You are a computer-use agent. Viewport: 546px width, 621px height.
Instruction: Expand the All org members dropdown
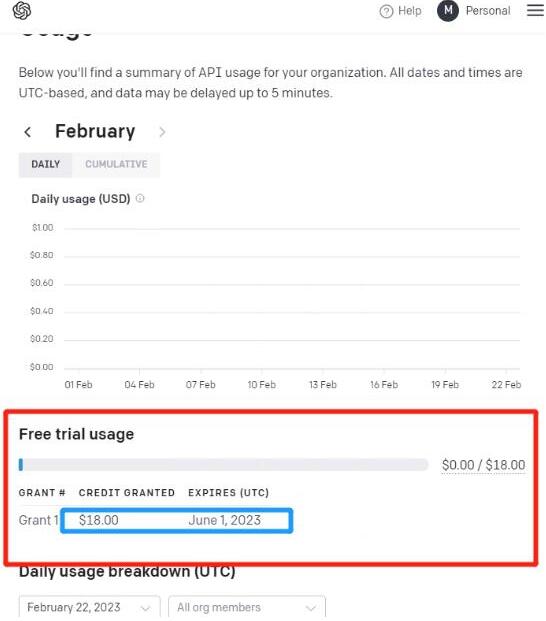pyautogui.click(x=247, y=607)
